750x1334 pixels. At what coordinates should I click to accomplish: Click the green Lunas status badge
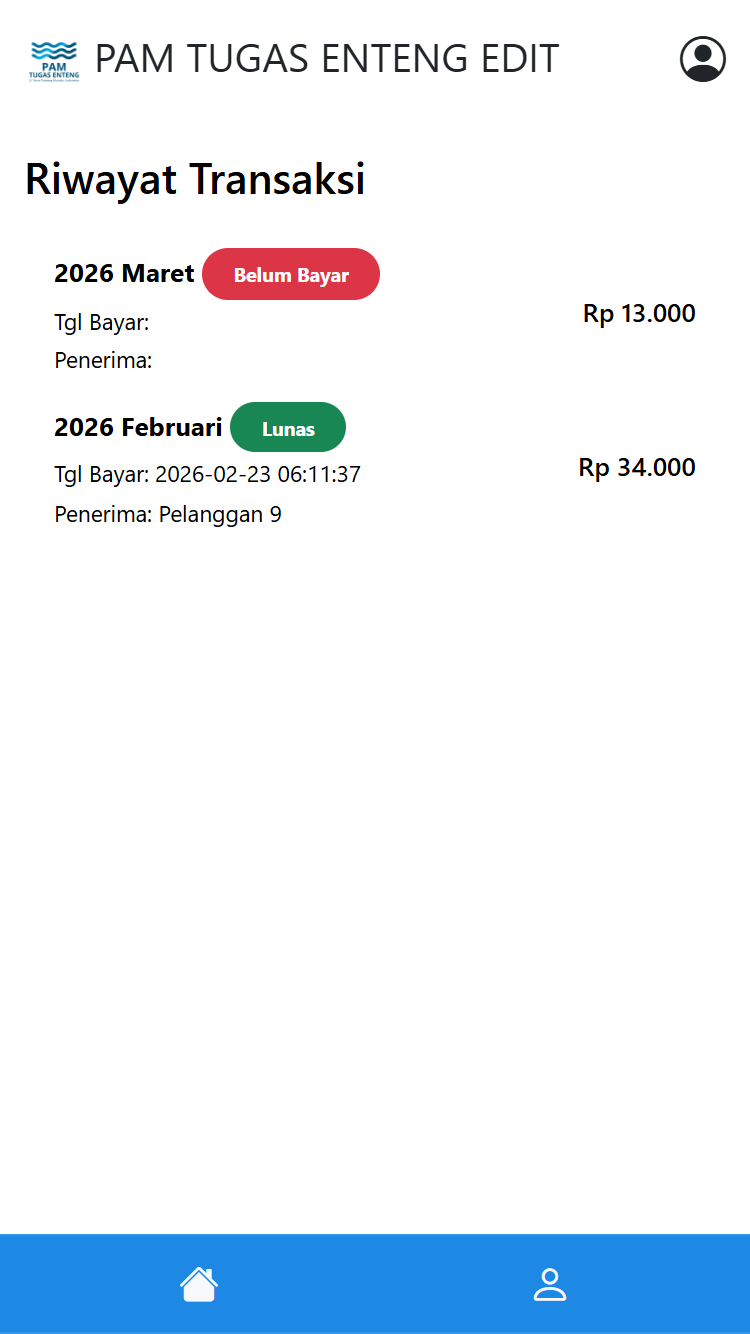click(288, 428)
